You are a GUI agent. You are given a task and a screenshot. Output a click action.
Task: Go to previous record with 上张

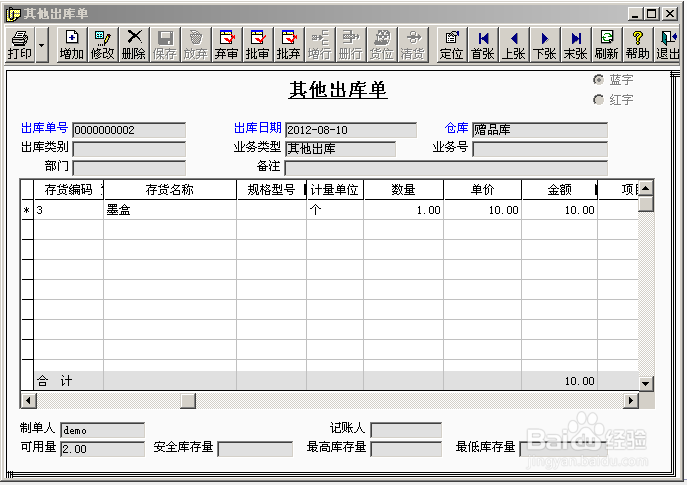coord(513,45)
